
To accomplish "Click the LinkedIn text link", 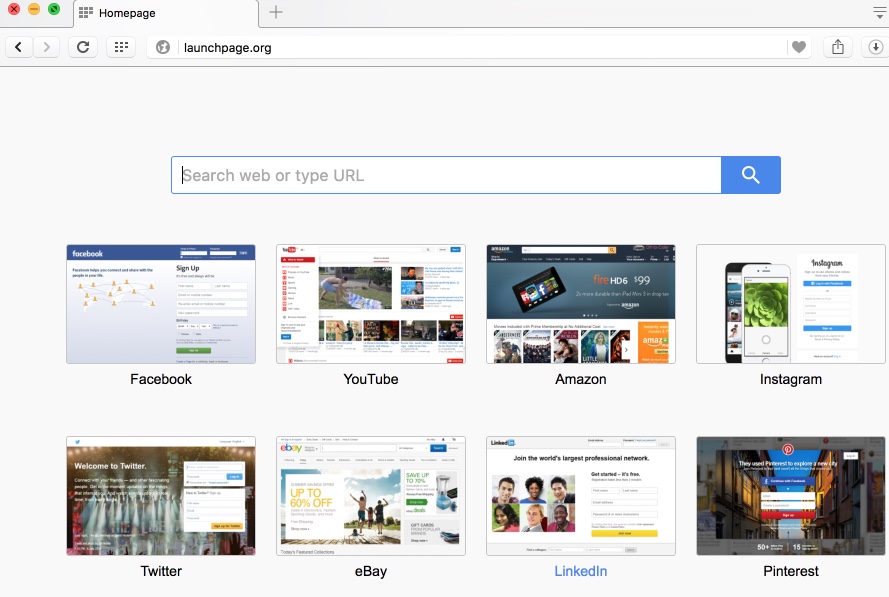I will coord(581,571).
